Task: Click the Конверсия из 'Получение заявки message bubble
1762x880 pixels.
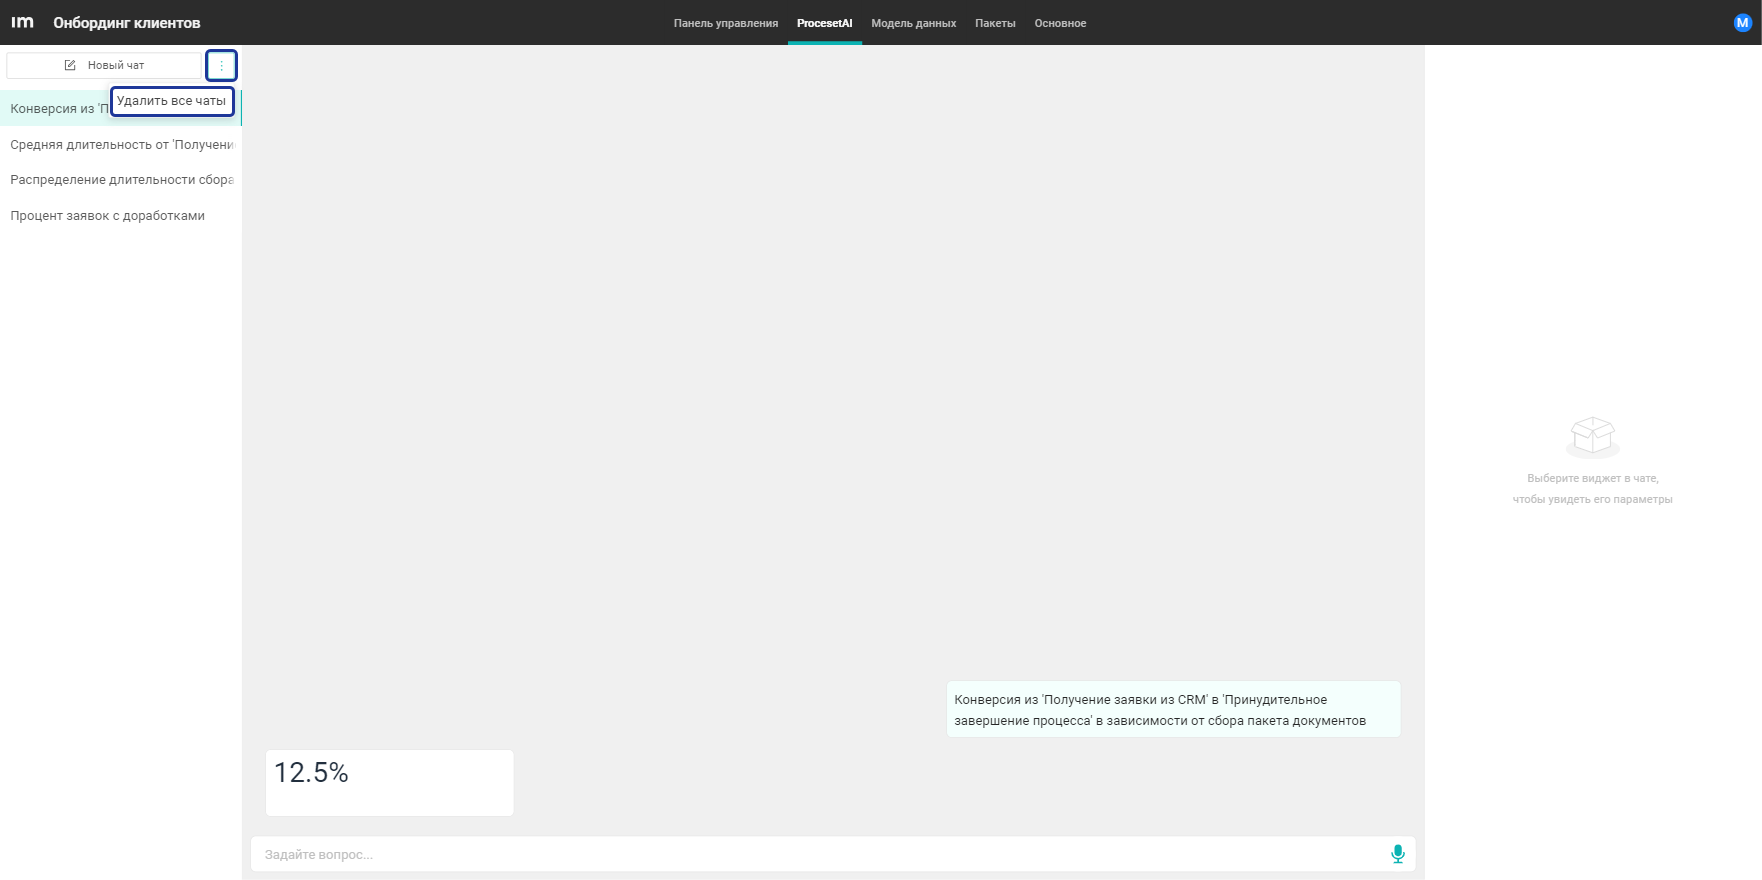Action: click(1173, 710)
